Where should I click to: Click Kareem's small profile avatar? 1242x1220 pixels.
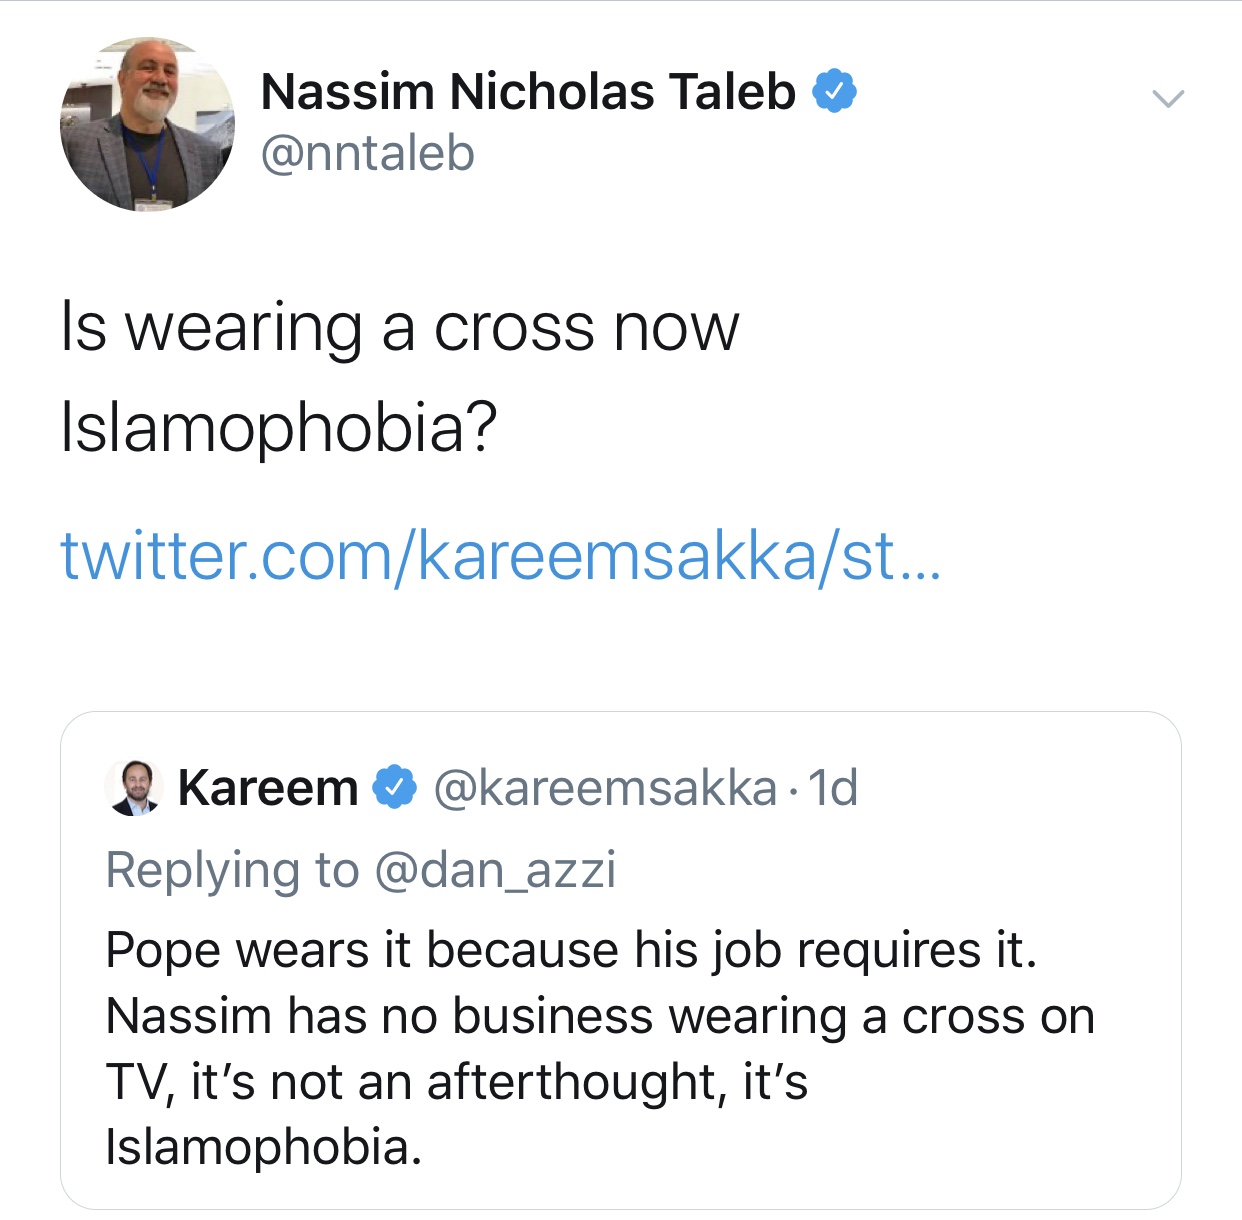(x=134, y=788)
